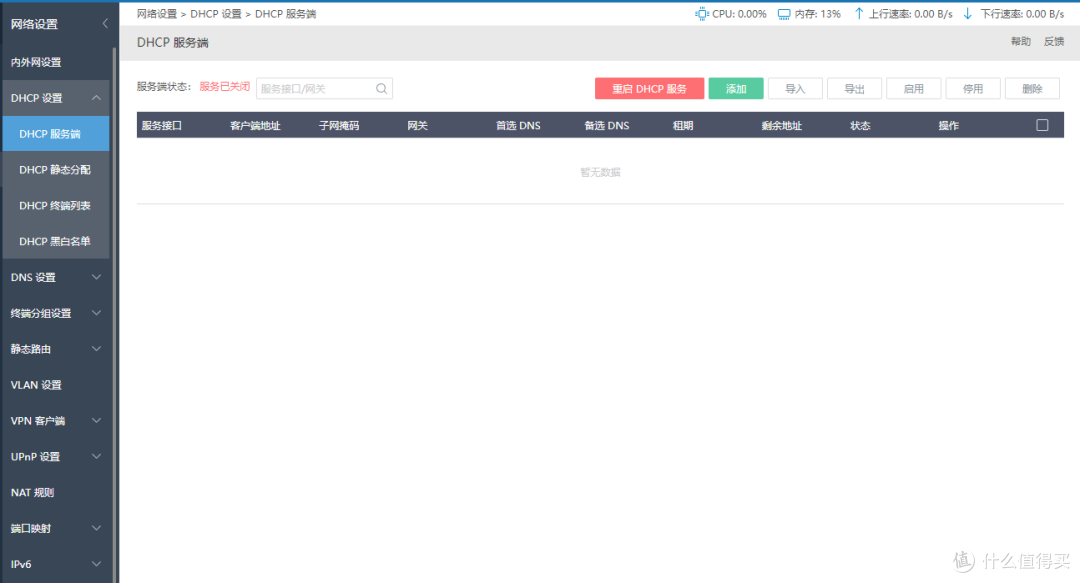The width and height of the screenshot is (1080, 583).
Task: Click the green 添加 button
Action: click(x=736, y=88)
